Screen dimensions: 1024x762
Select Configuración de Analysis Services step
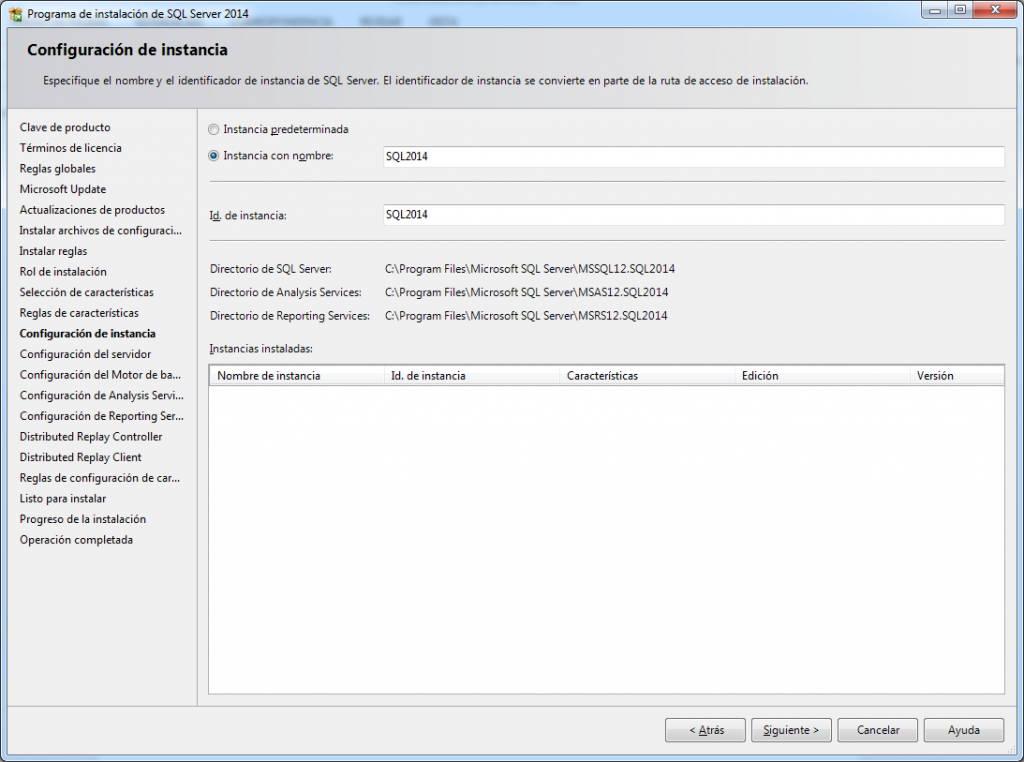[x=101, y=396]
